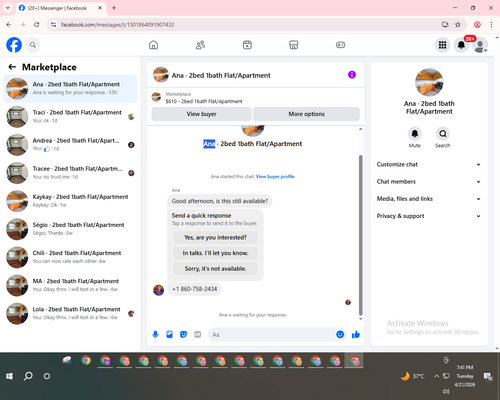
Task: Record a voice clip with microphone icon
Action: (x=155, y=334)
